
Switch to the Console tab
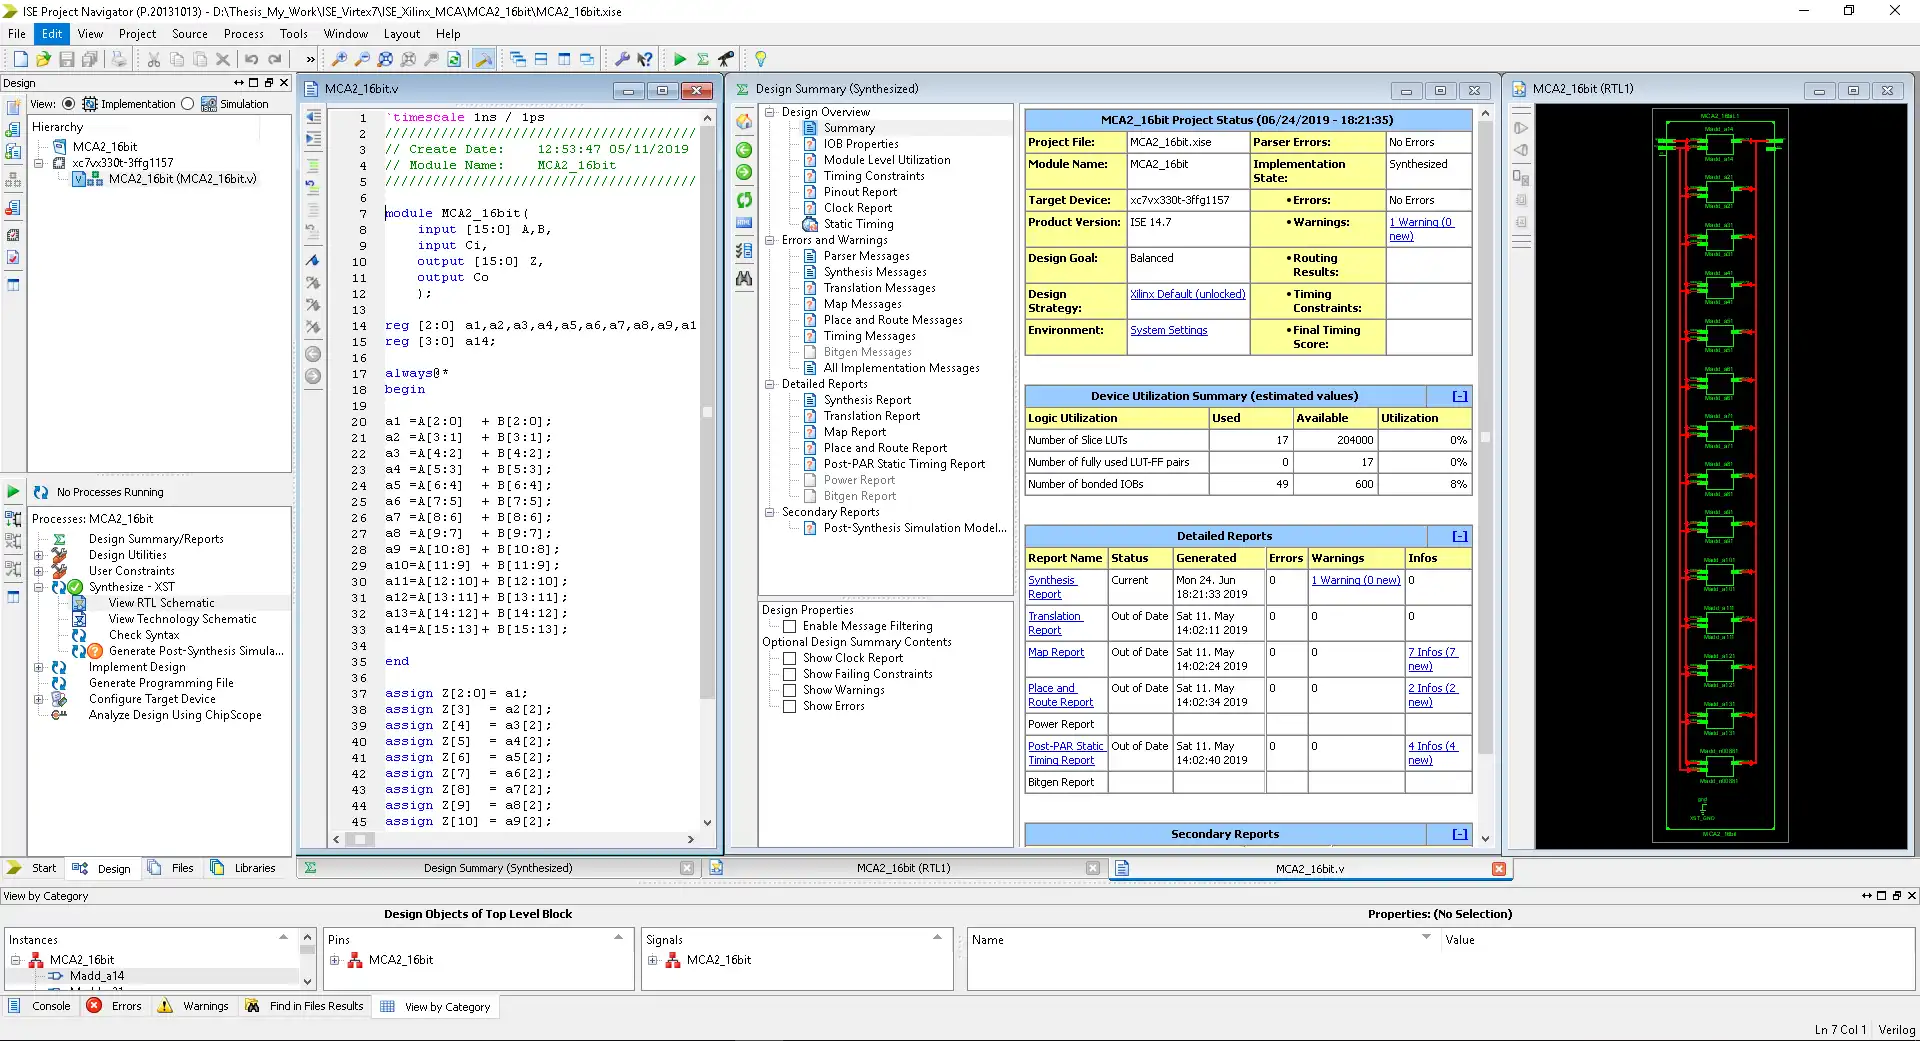40,1006
